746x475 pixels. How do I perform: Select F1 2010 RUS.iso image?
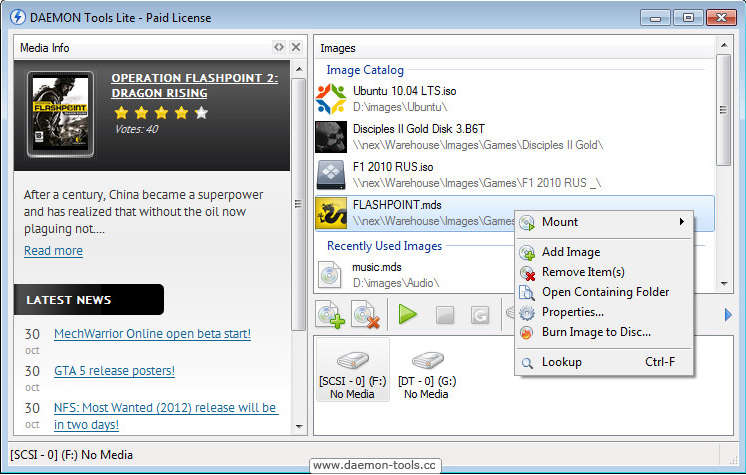[515, 175]
